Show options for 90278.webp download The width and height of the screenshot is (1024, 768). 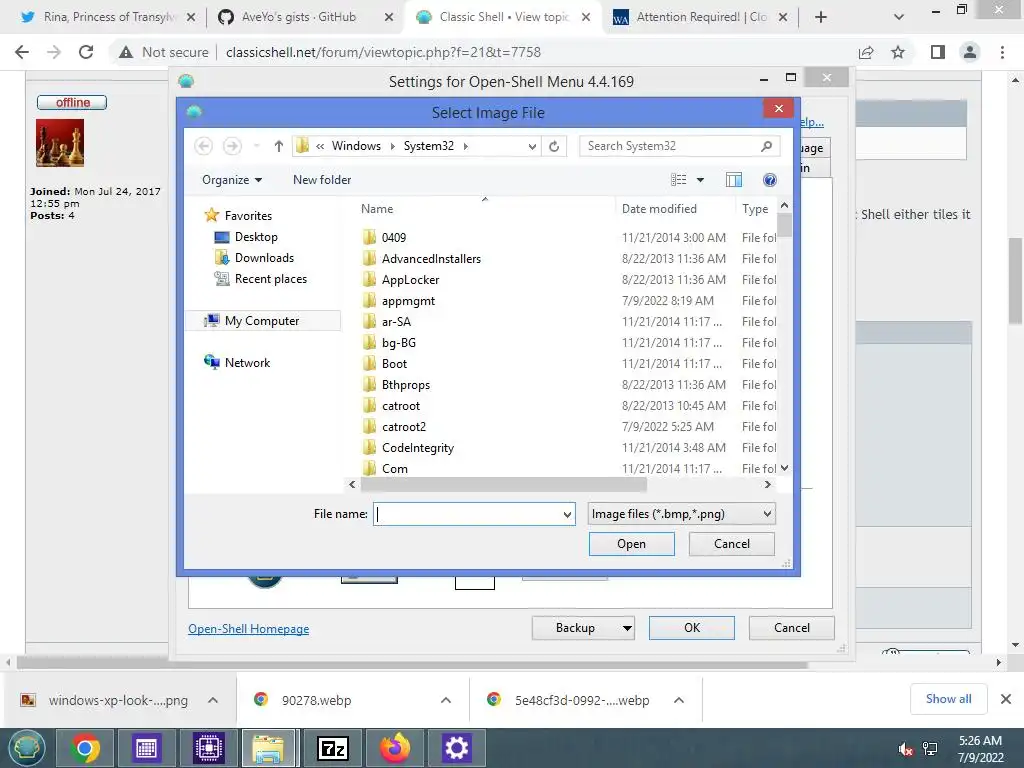446,700
